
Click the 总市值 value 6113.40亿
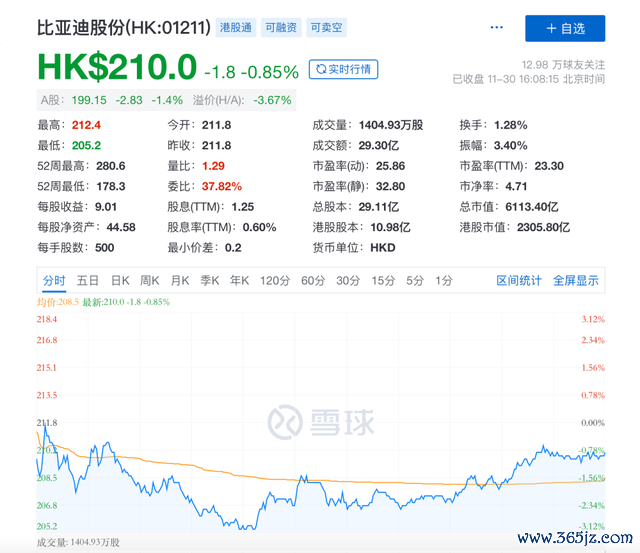pyautogui.click(x=531, y=207)
